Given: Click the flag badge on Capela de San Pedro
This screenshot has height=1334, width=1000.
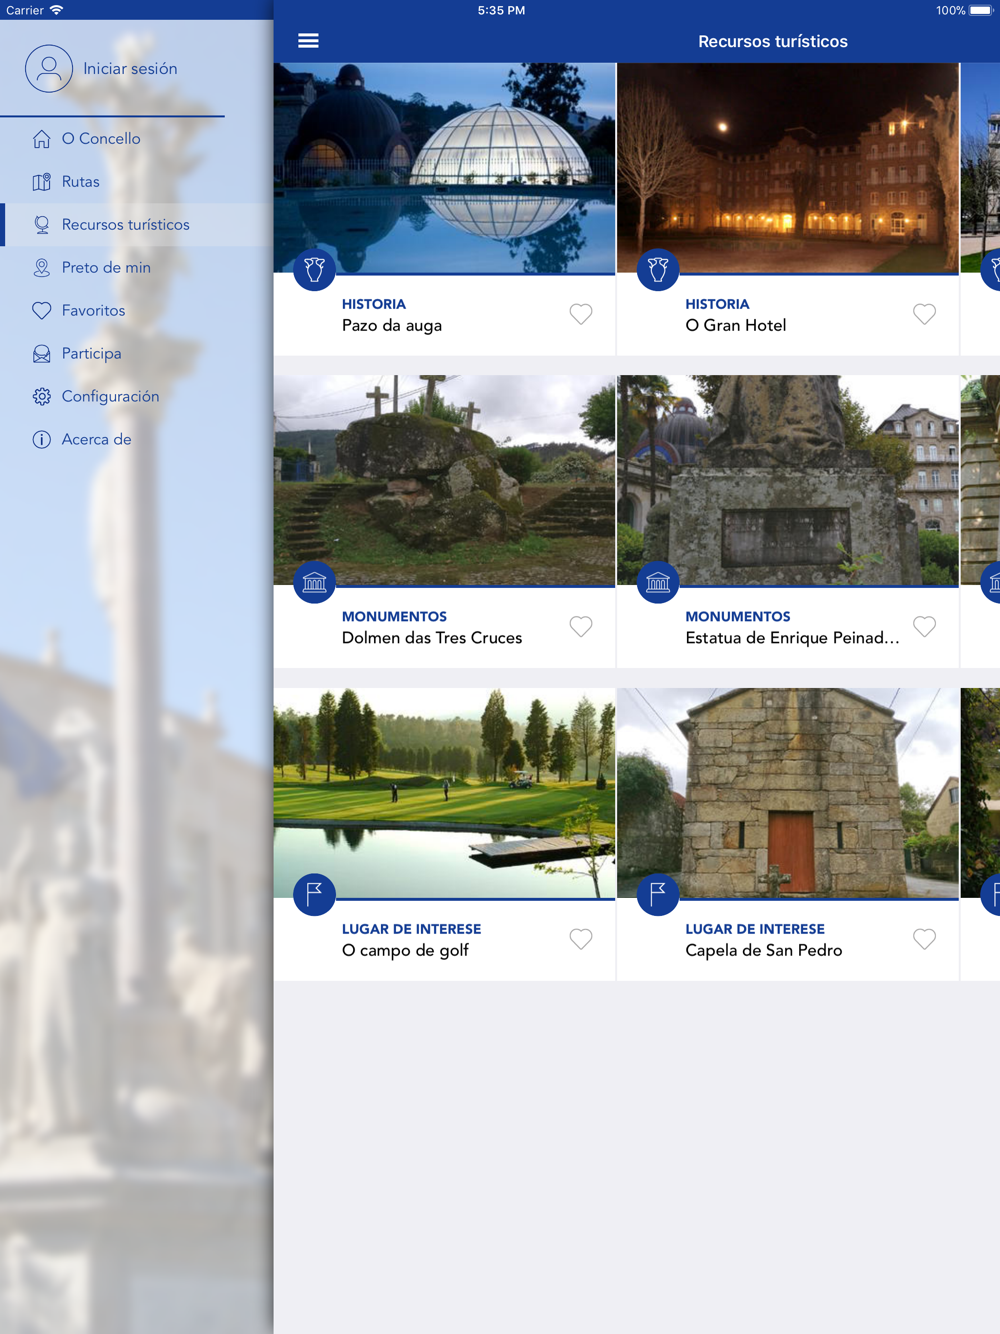Looking at the screenshot, I should 658,895.
